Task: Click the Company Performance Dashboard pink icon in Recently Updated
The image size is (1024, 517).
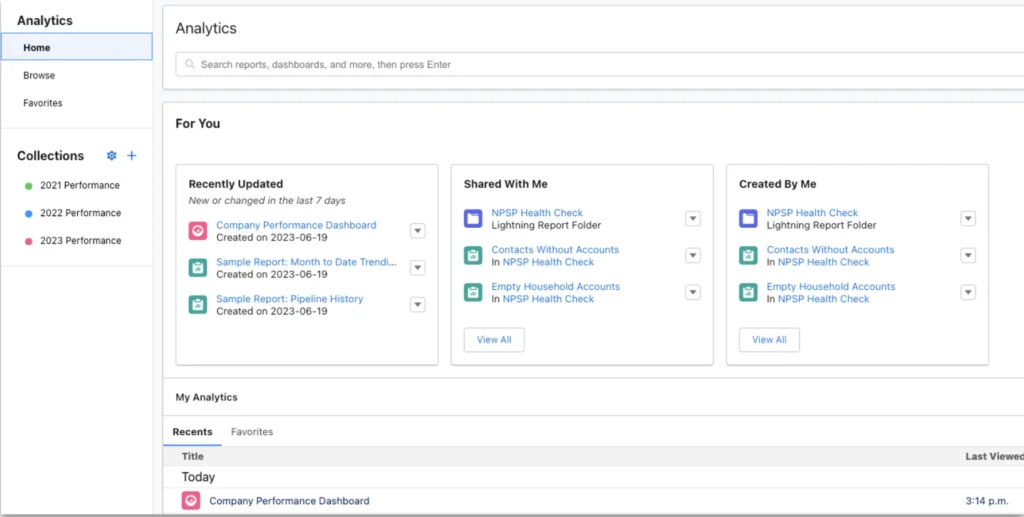Action: (x=198, y=231)
